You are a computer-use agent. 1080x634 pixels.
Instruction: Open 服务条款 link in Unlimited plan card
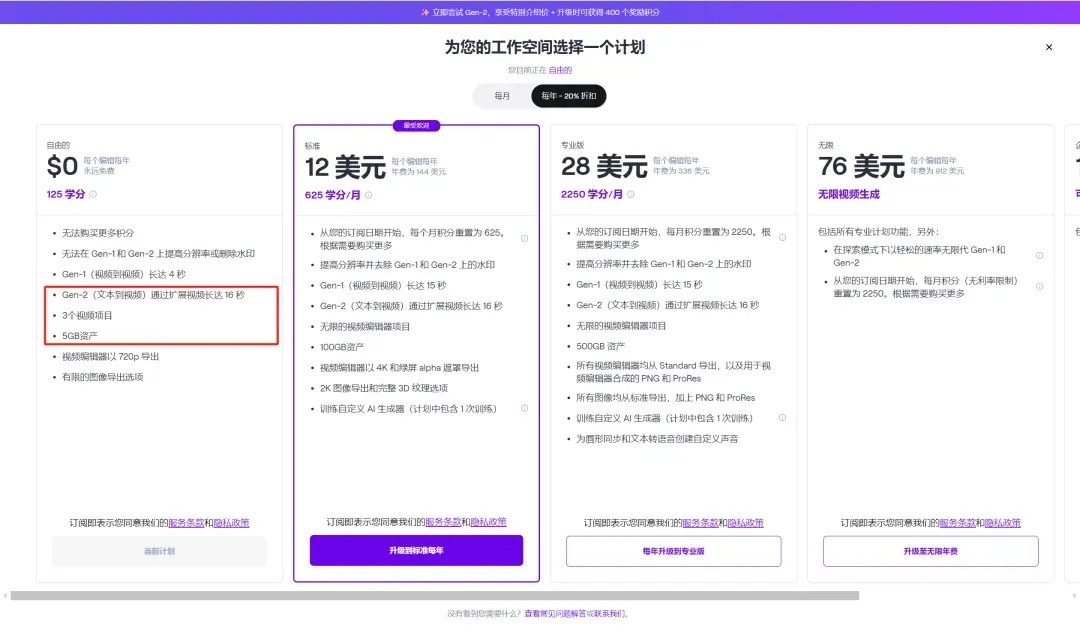click(957, 523)
